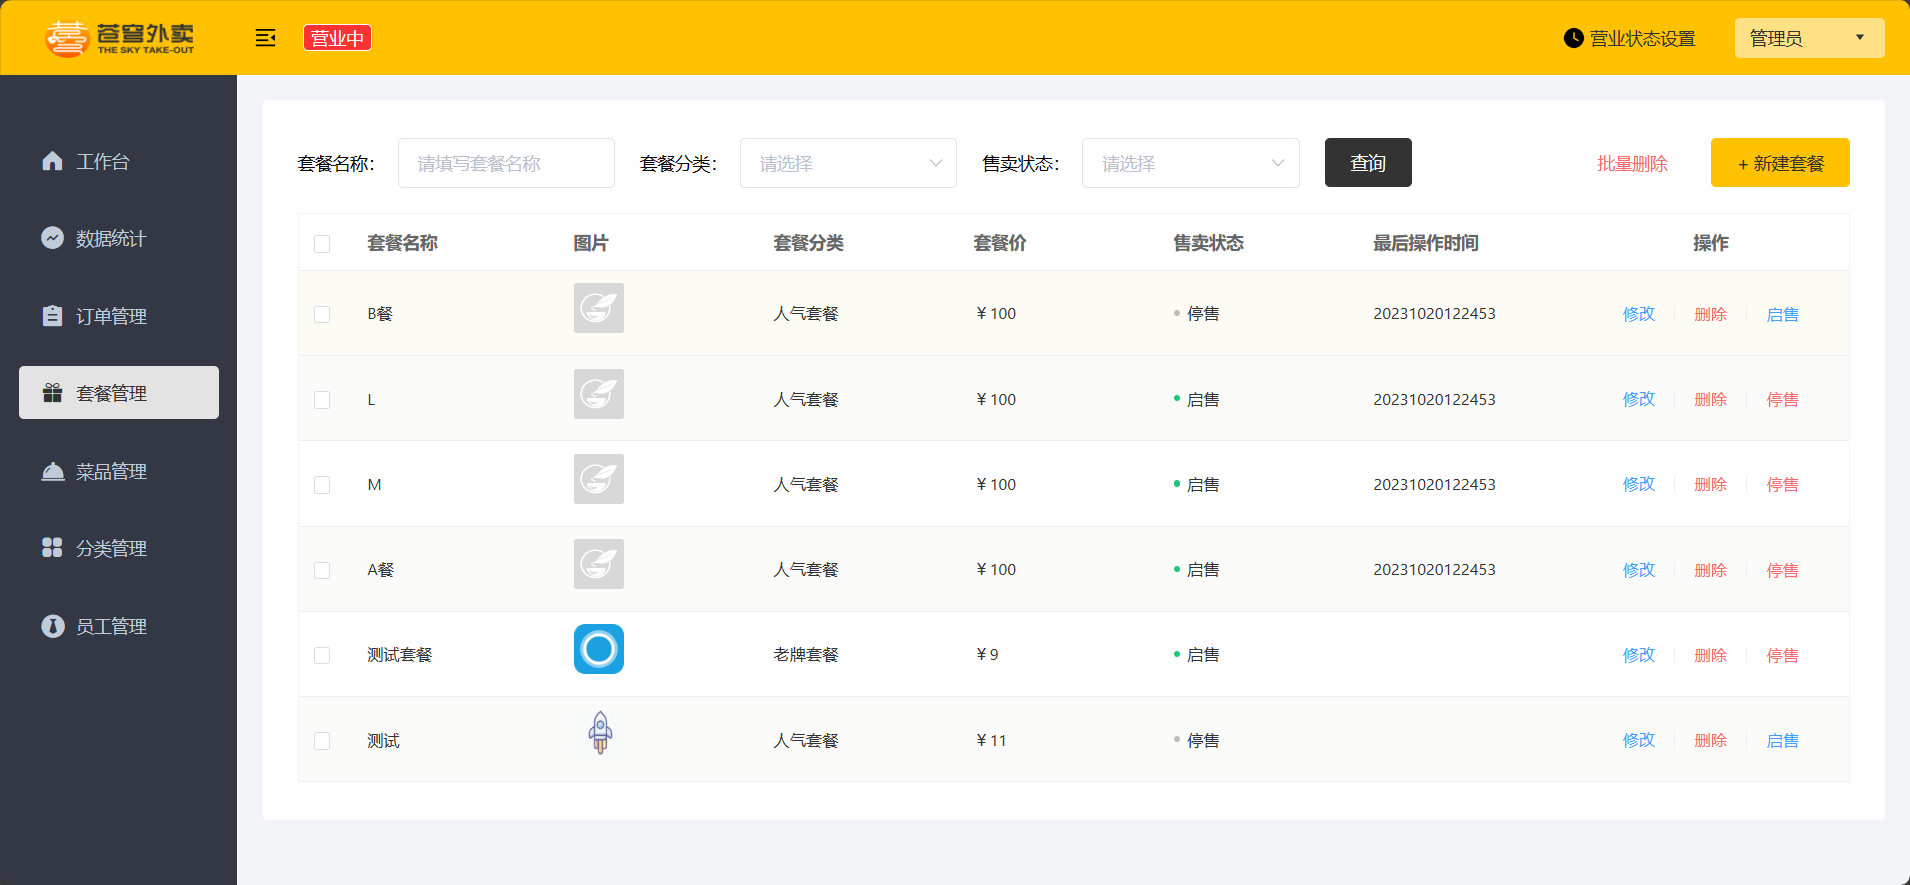
Task: Collapse sidebar with hamburger menu icon
Action: coord(265,38)
